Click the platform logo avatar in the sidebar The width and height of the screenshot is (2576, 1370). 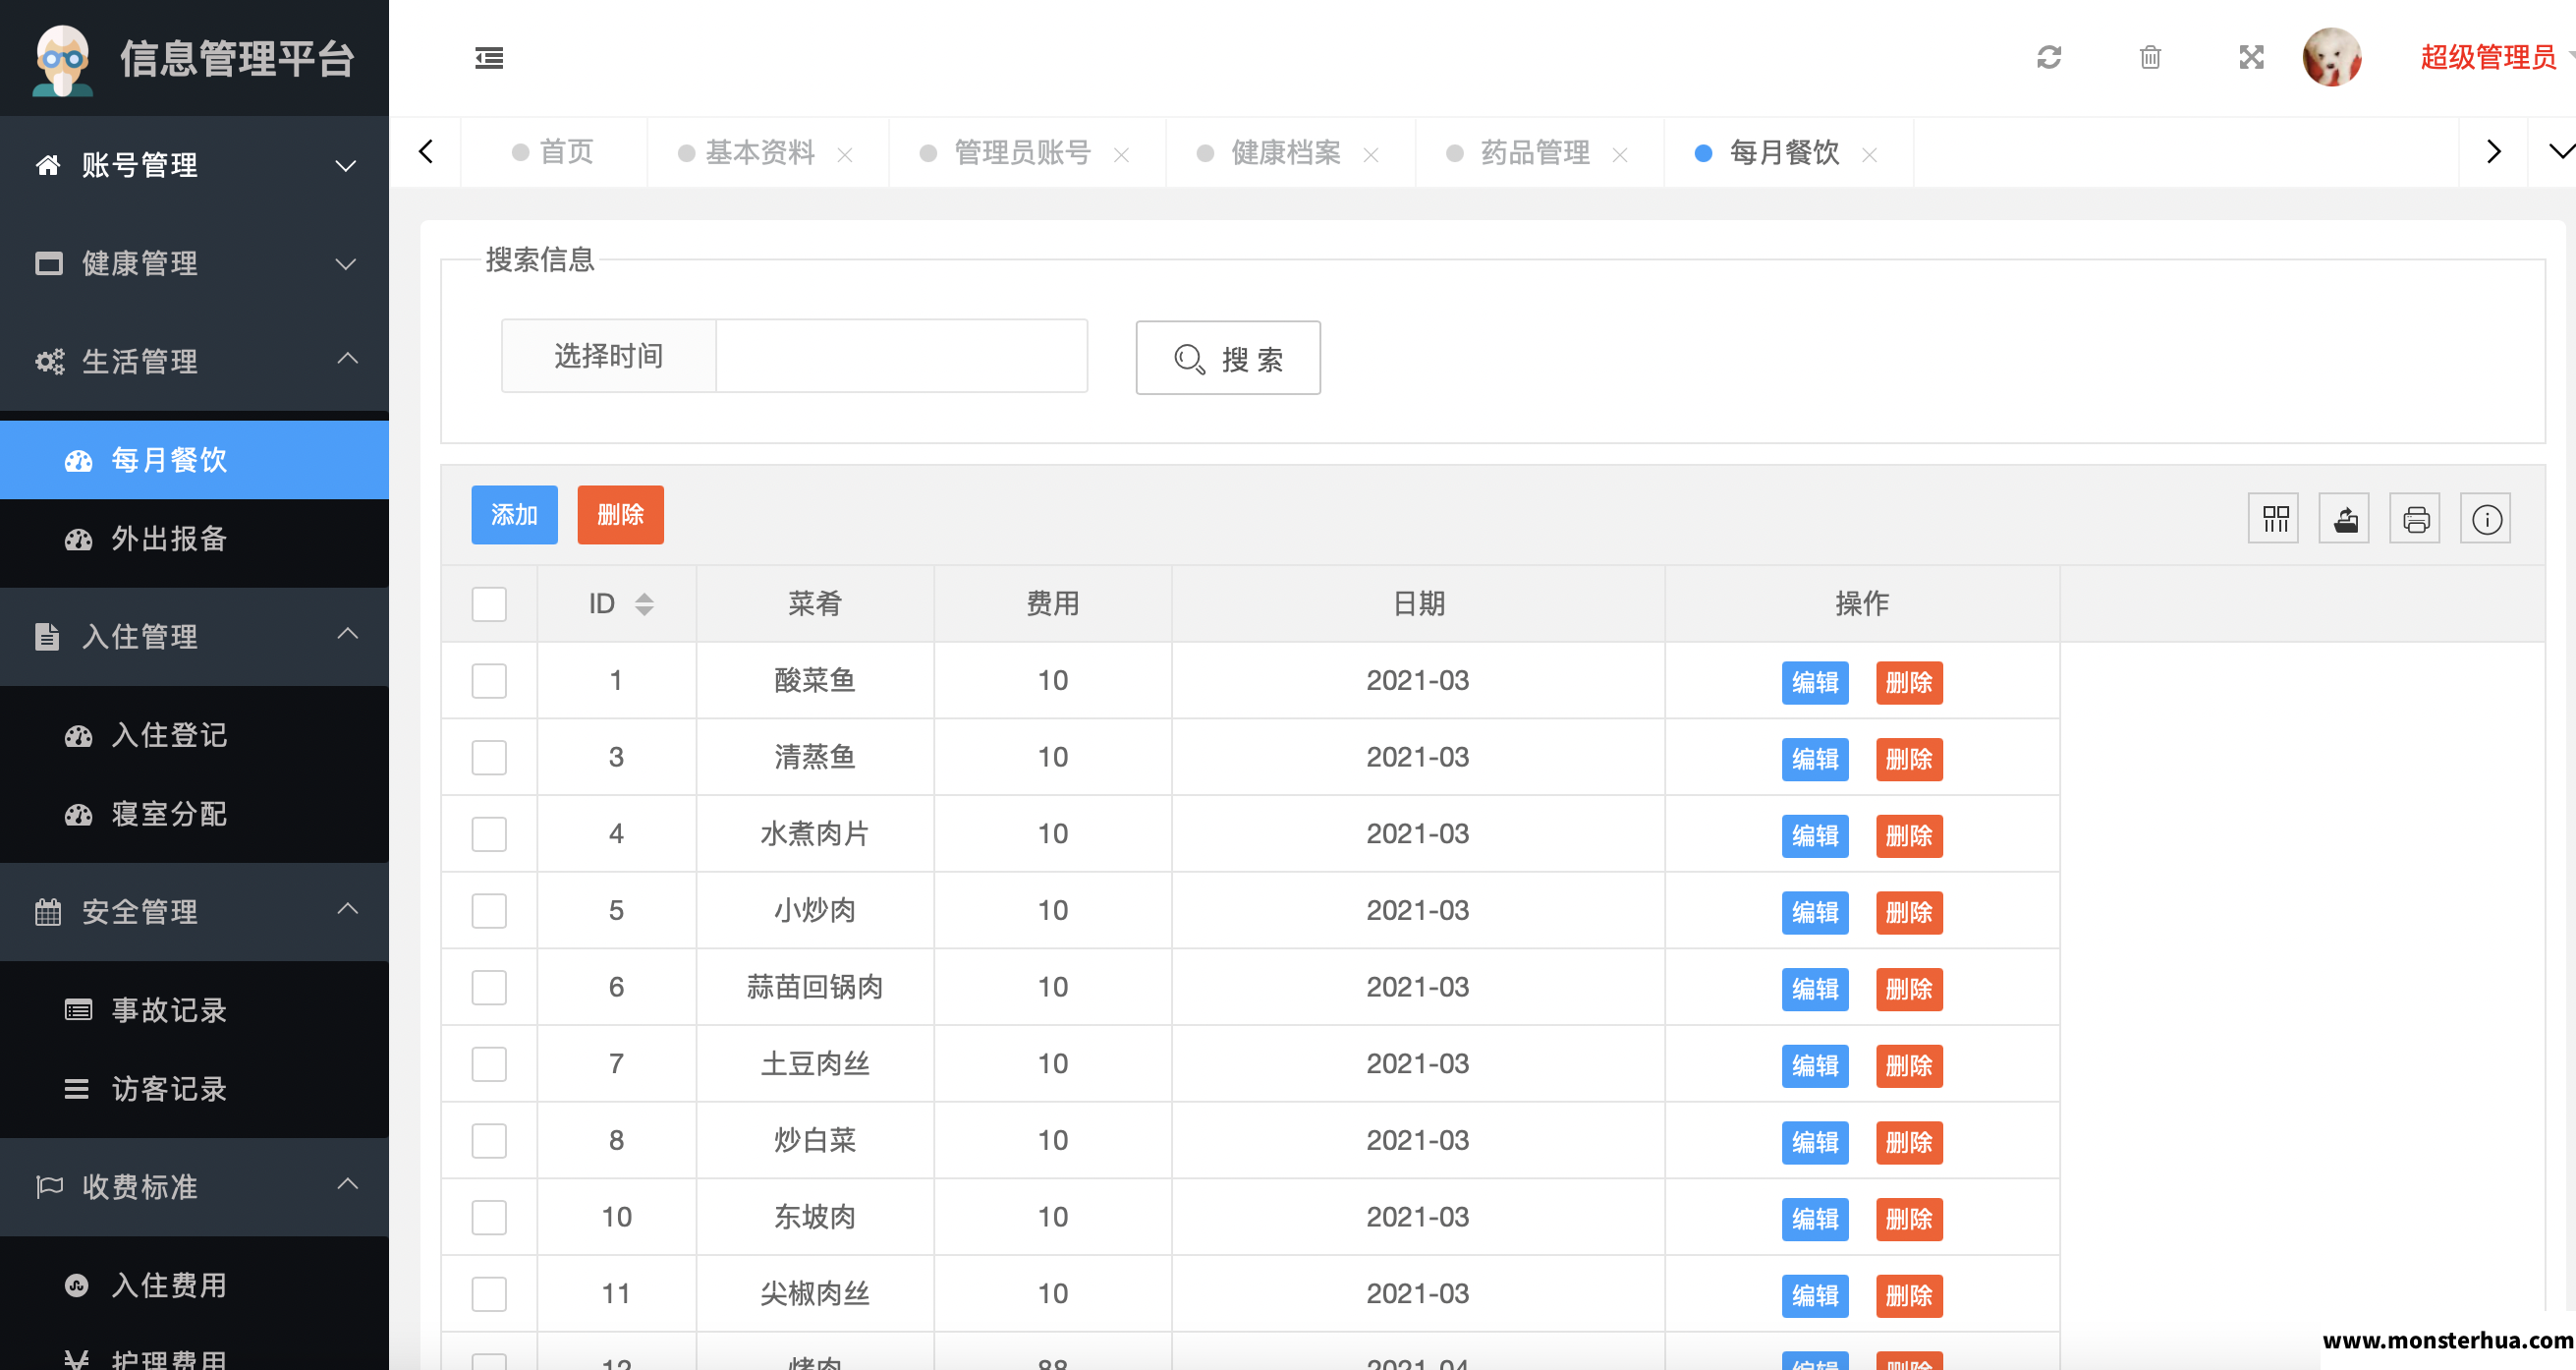point(62,60)
